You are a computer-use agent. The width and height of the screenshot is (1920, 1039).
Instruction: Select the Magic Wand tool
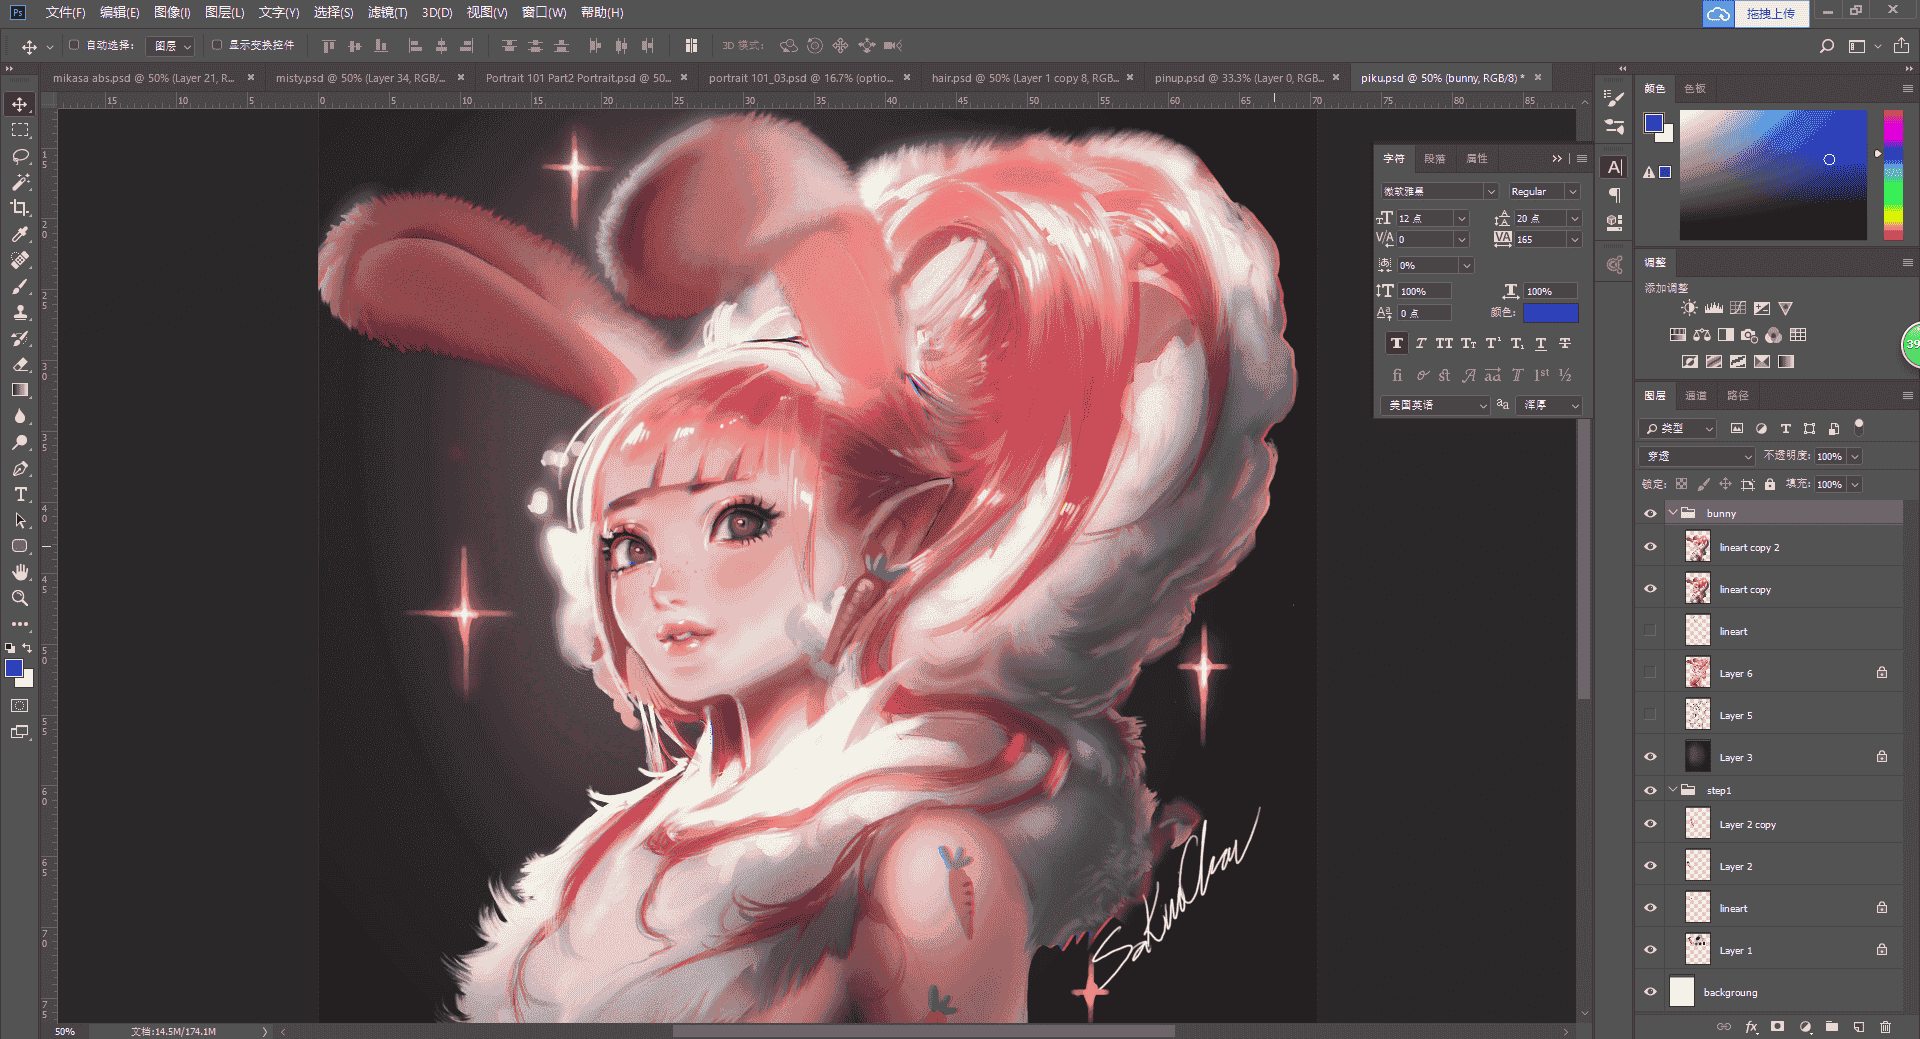pos(20,182)
